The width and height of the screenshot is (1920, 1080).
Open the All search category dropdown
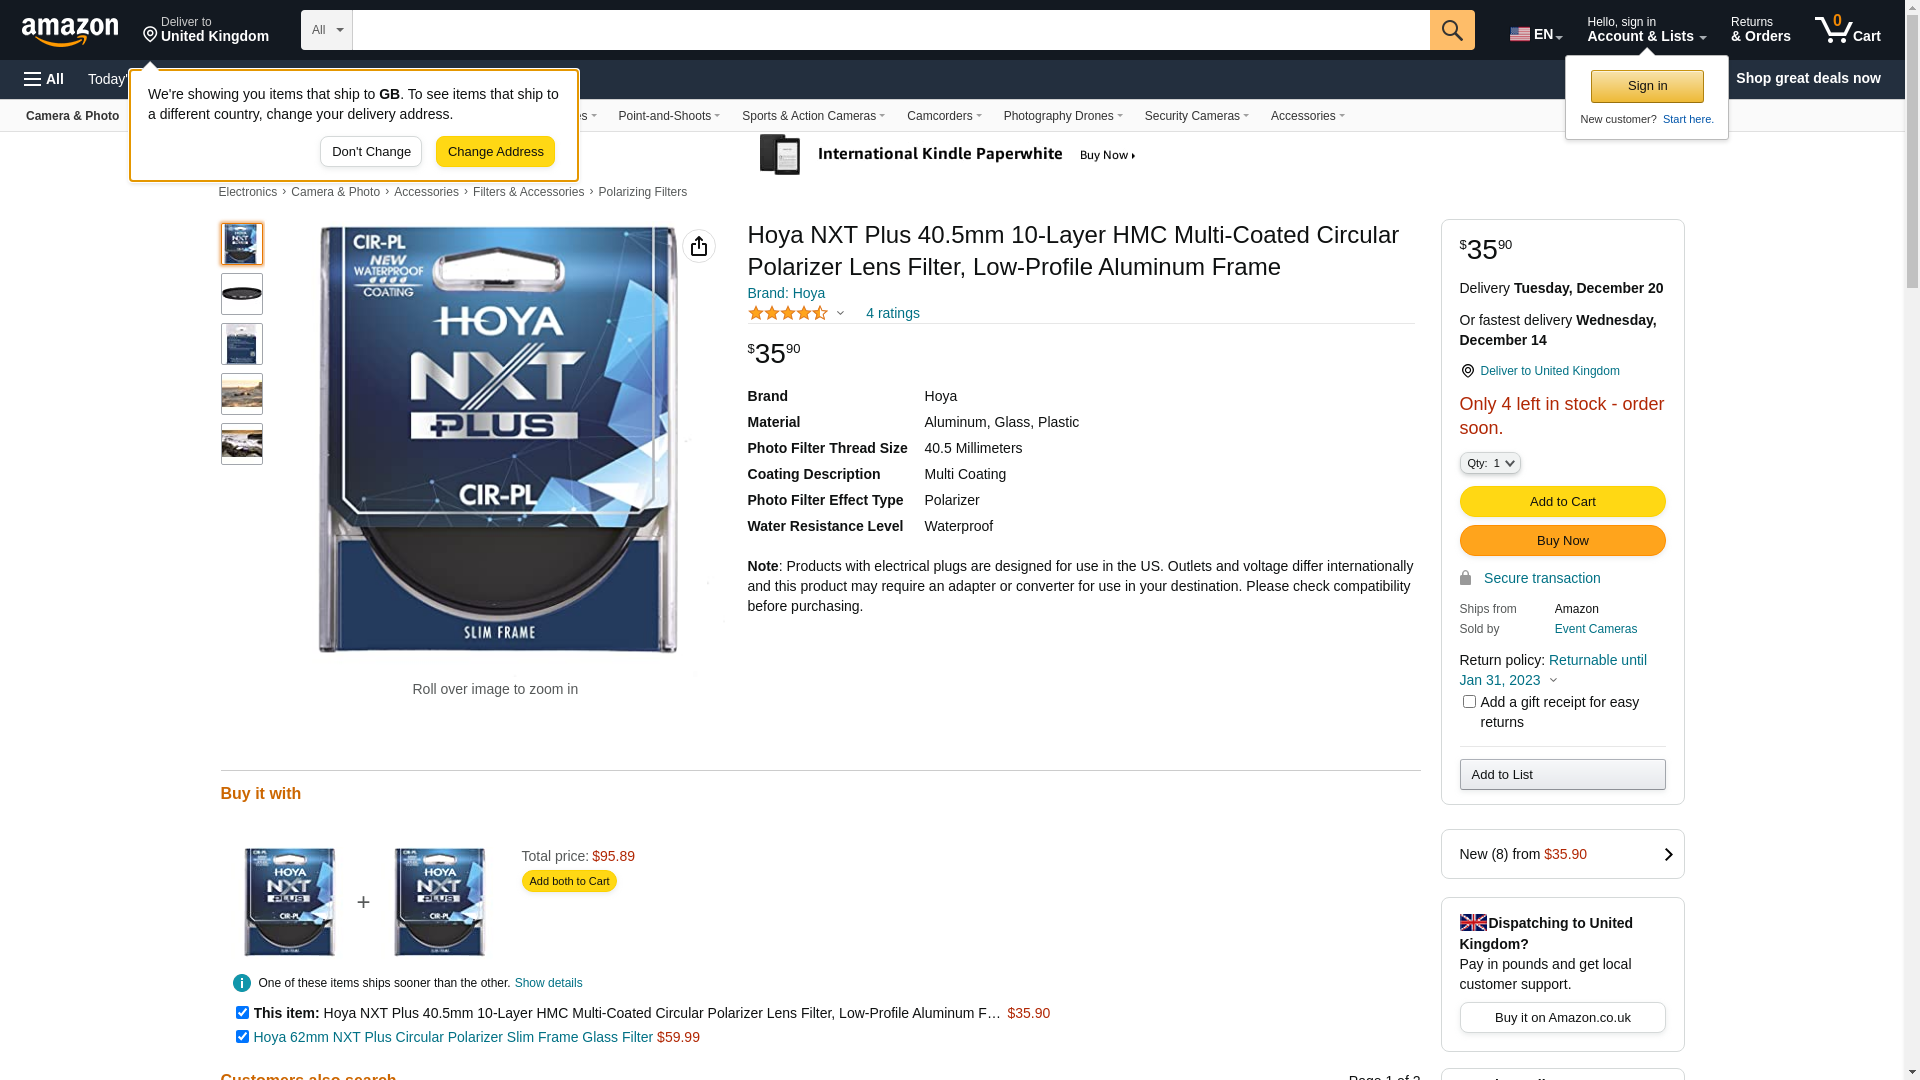pos(327,30)
